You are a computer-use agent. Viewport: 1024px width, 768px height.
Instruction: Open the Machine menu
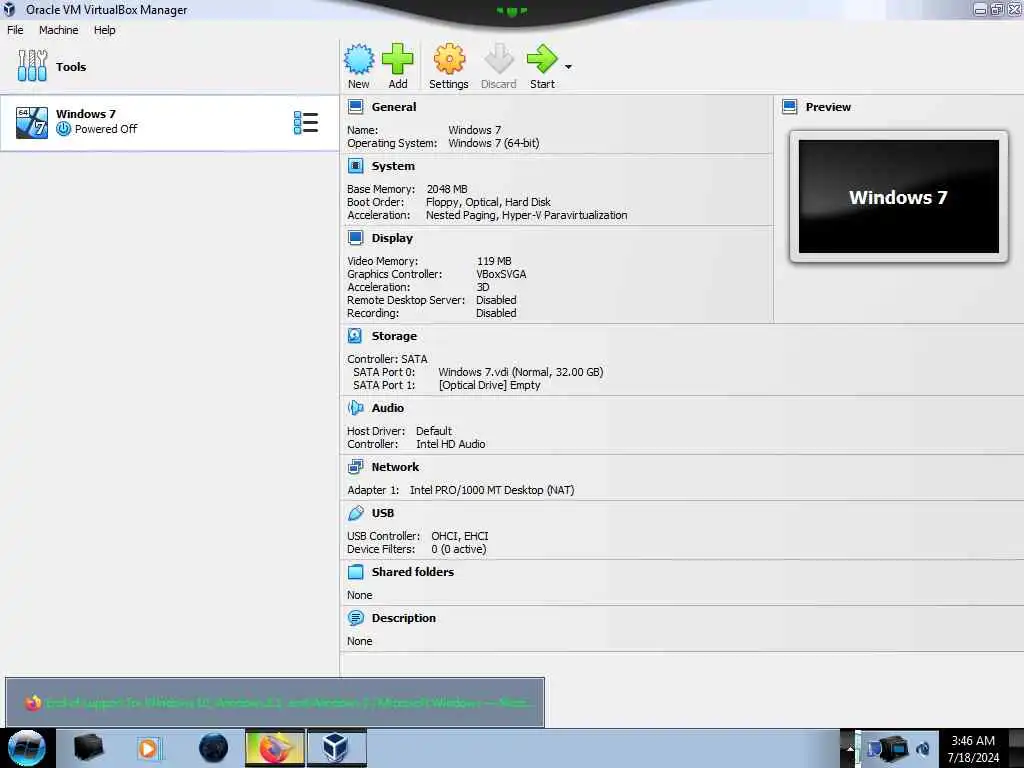click(58, 30)
